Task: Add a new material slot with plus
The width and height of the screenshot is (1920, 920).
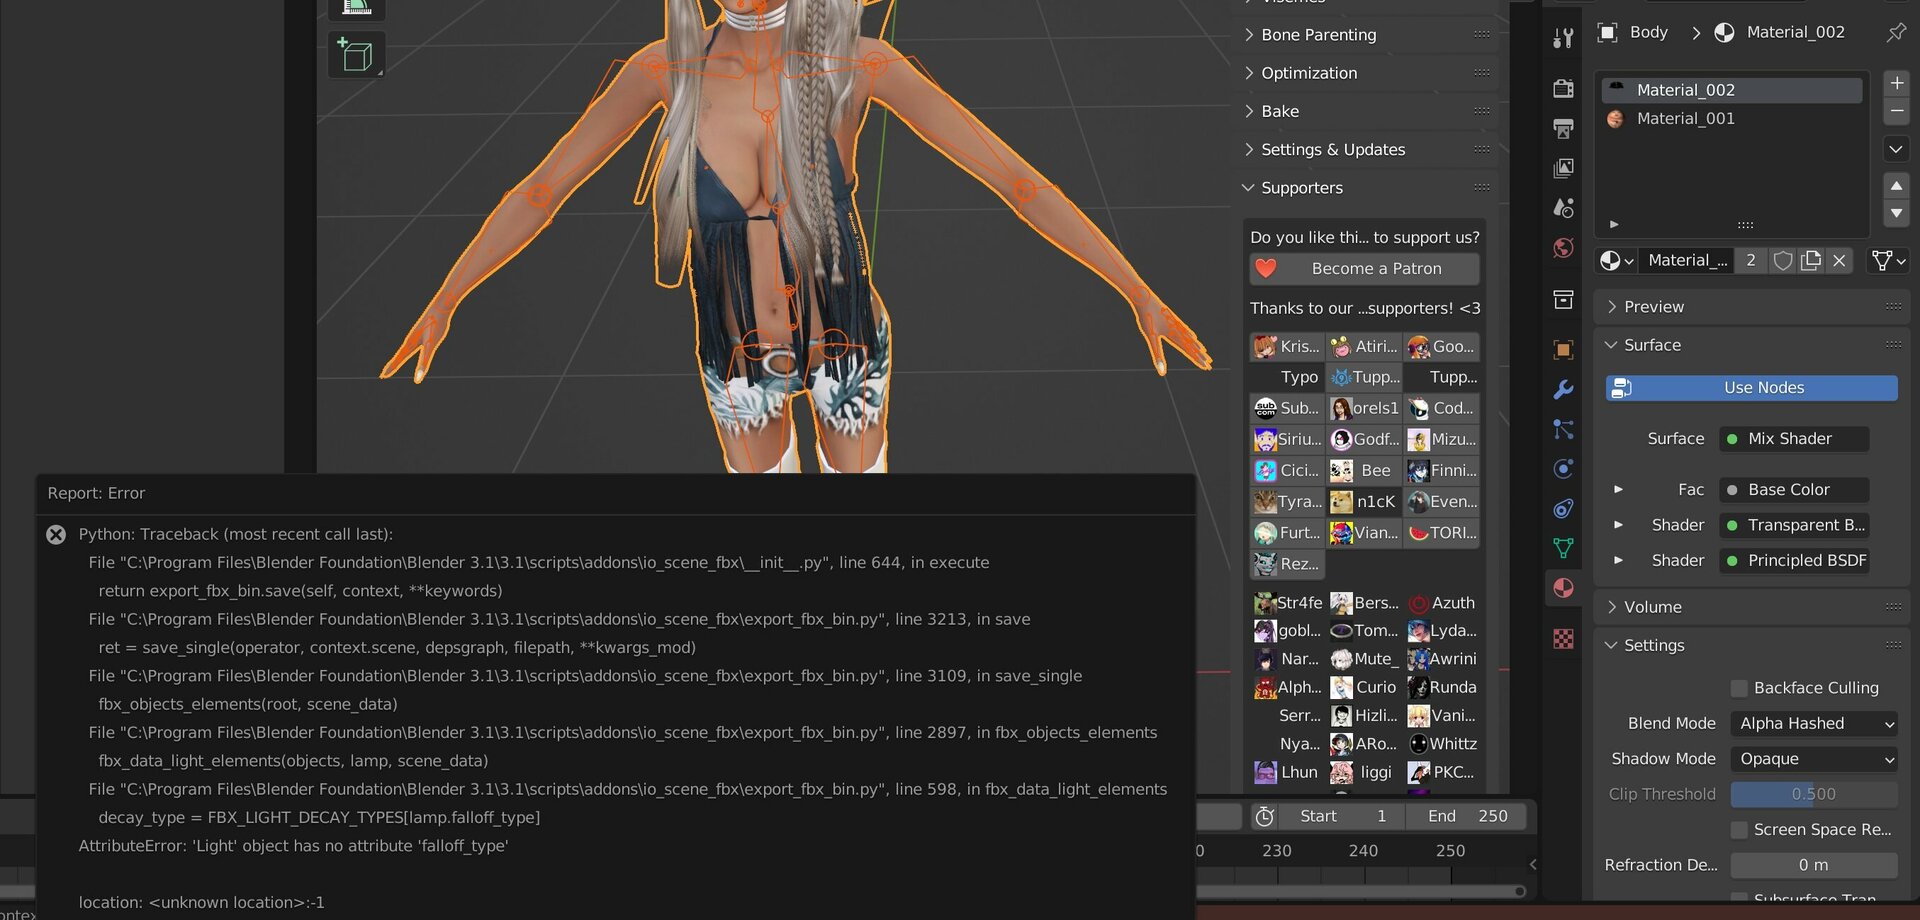Action: (x=1896, y=83)
